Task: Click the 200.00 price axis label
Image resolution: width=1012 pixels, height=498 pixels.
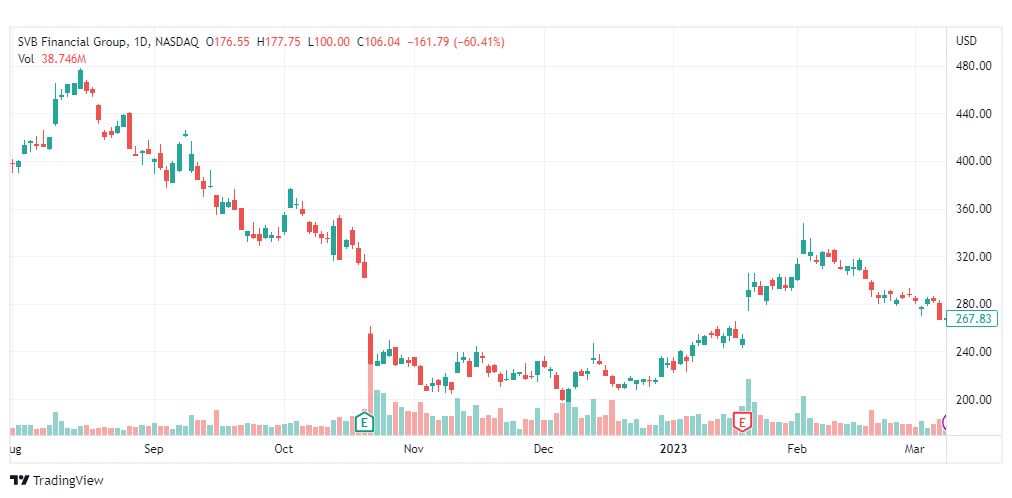Action: click(974, 400)
